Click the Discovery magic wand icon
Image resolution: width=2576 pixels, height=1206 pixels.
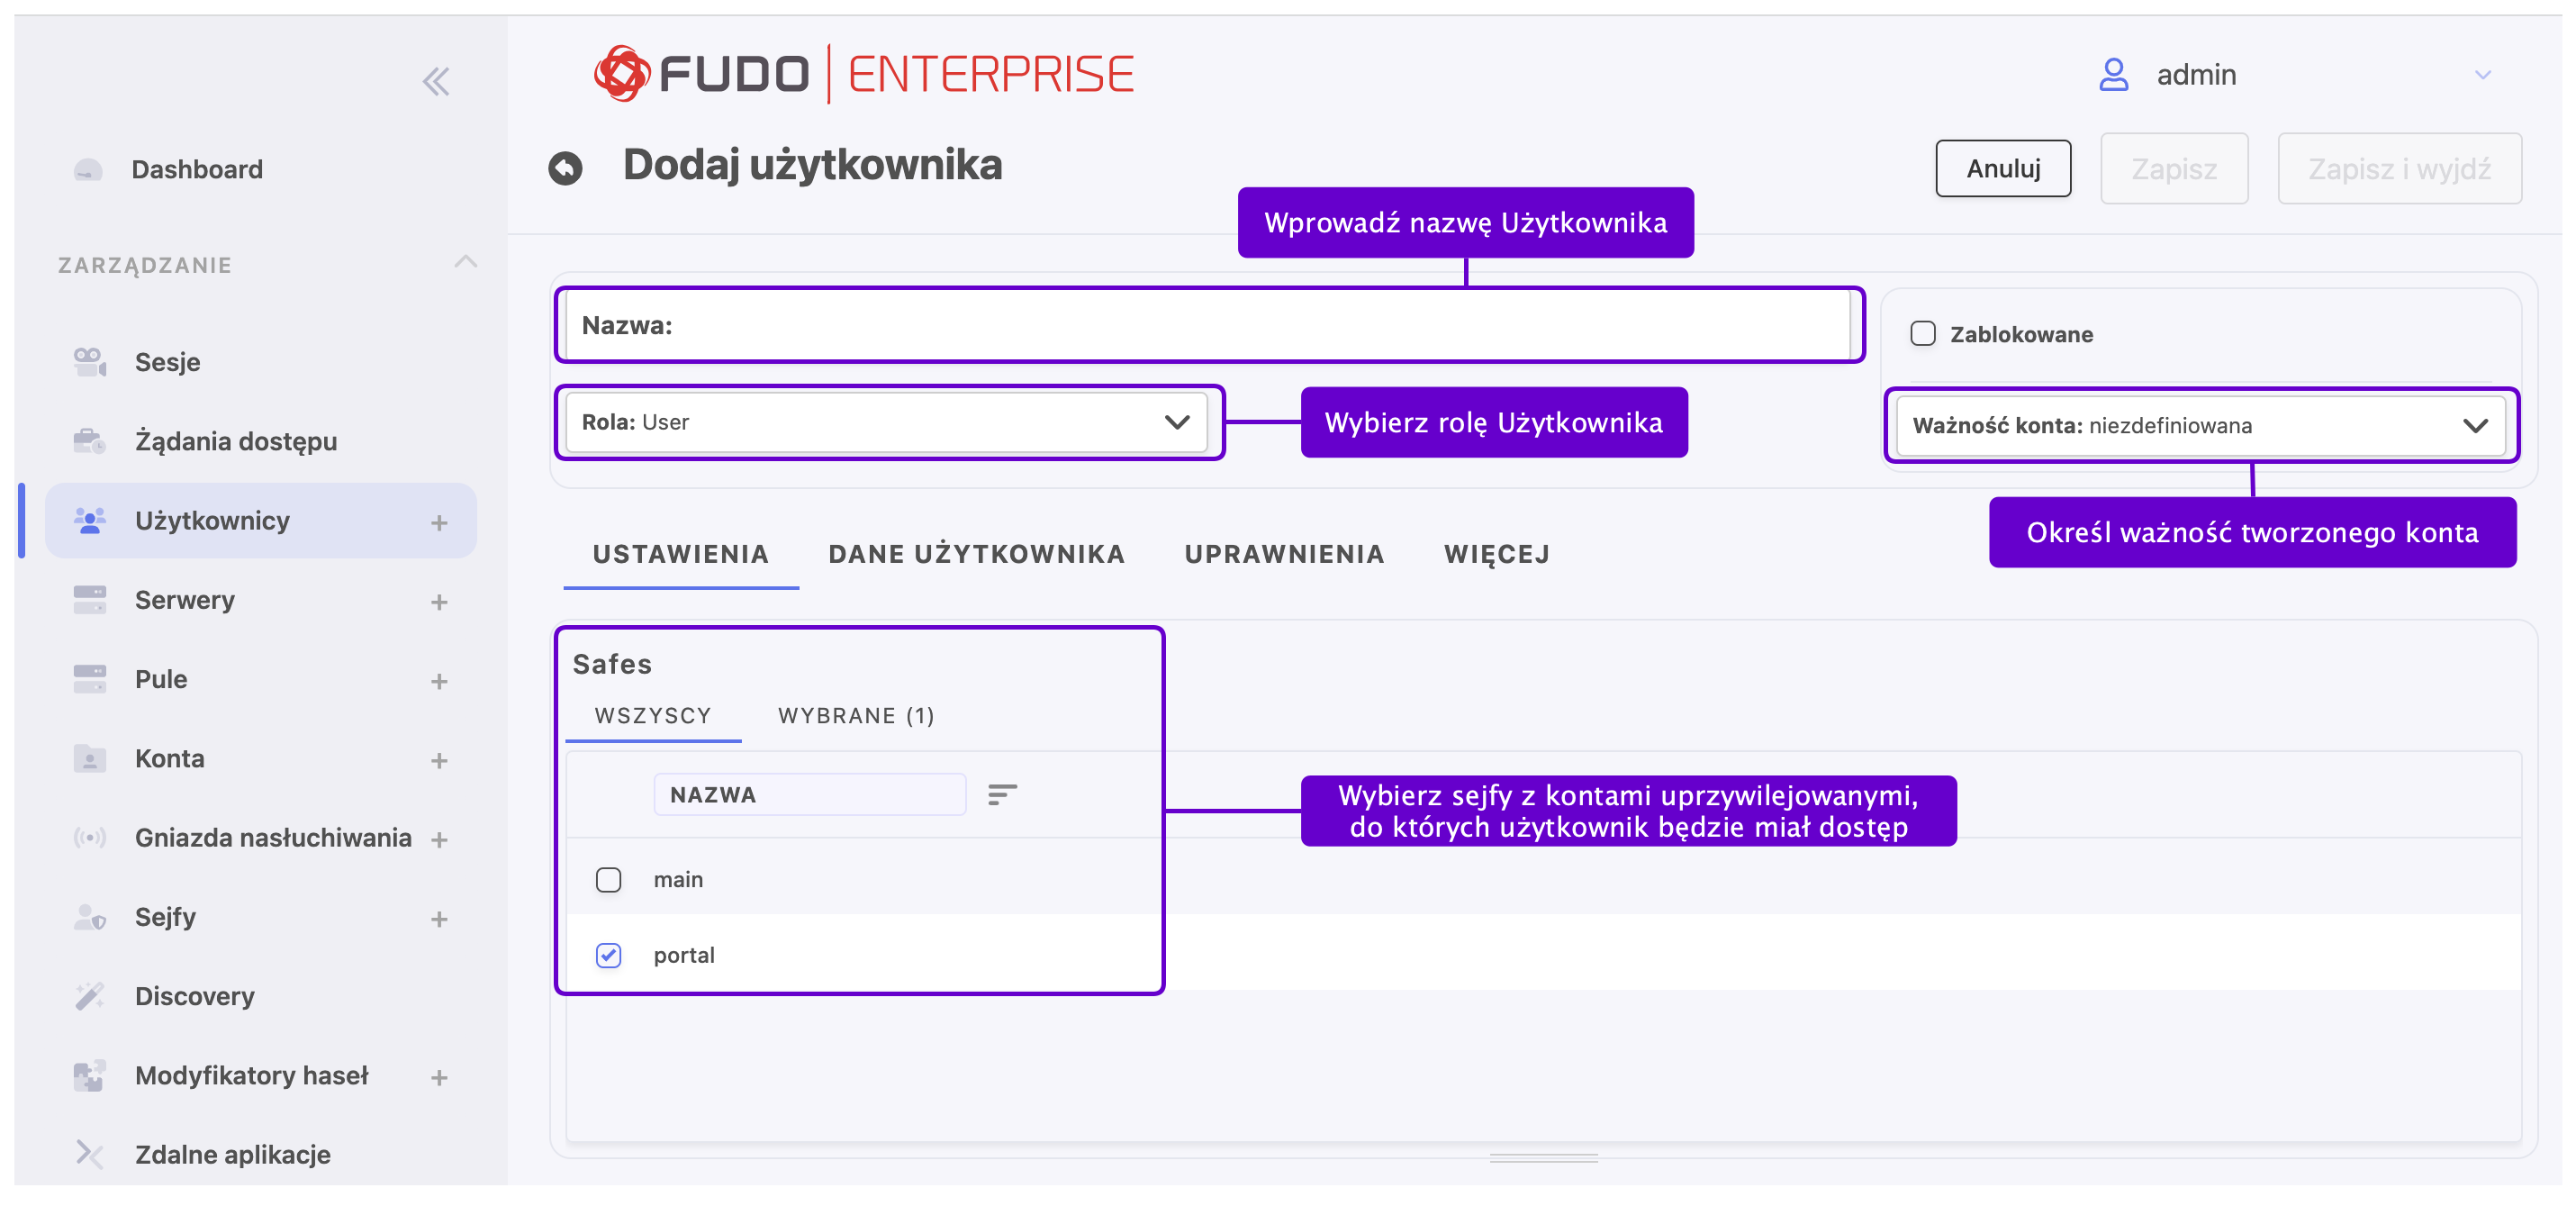coord(90,995)
